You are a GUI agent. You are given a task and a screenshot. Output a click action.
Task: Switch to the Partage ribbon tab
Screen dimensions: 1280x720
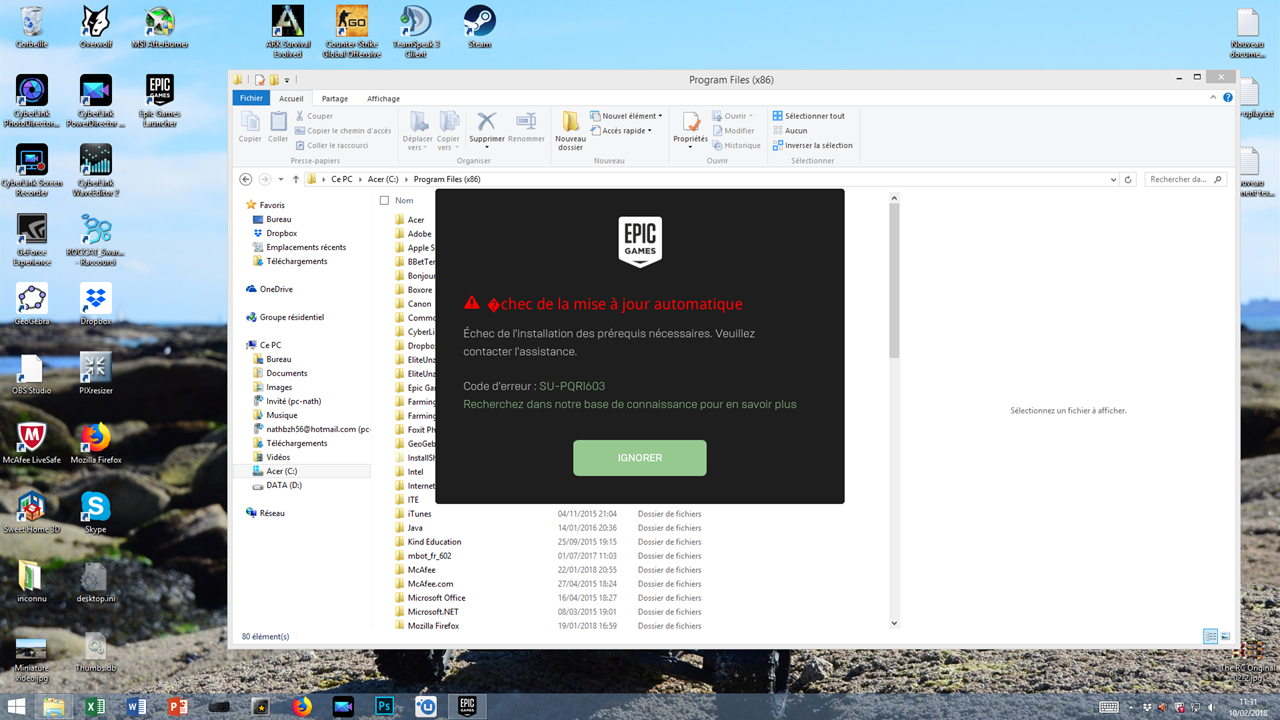pyautogui.click(x=335, y=98)
